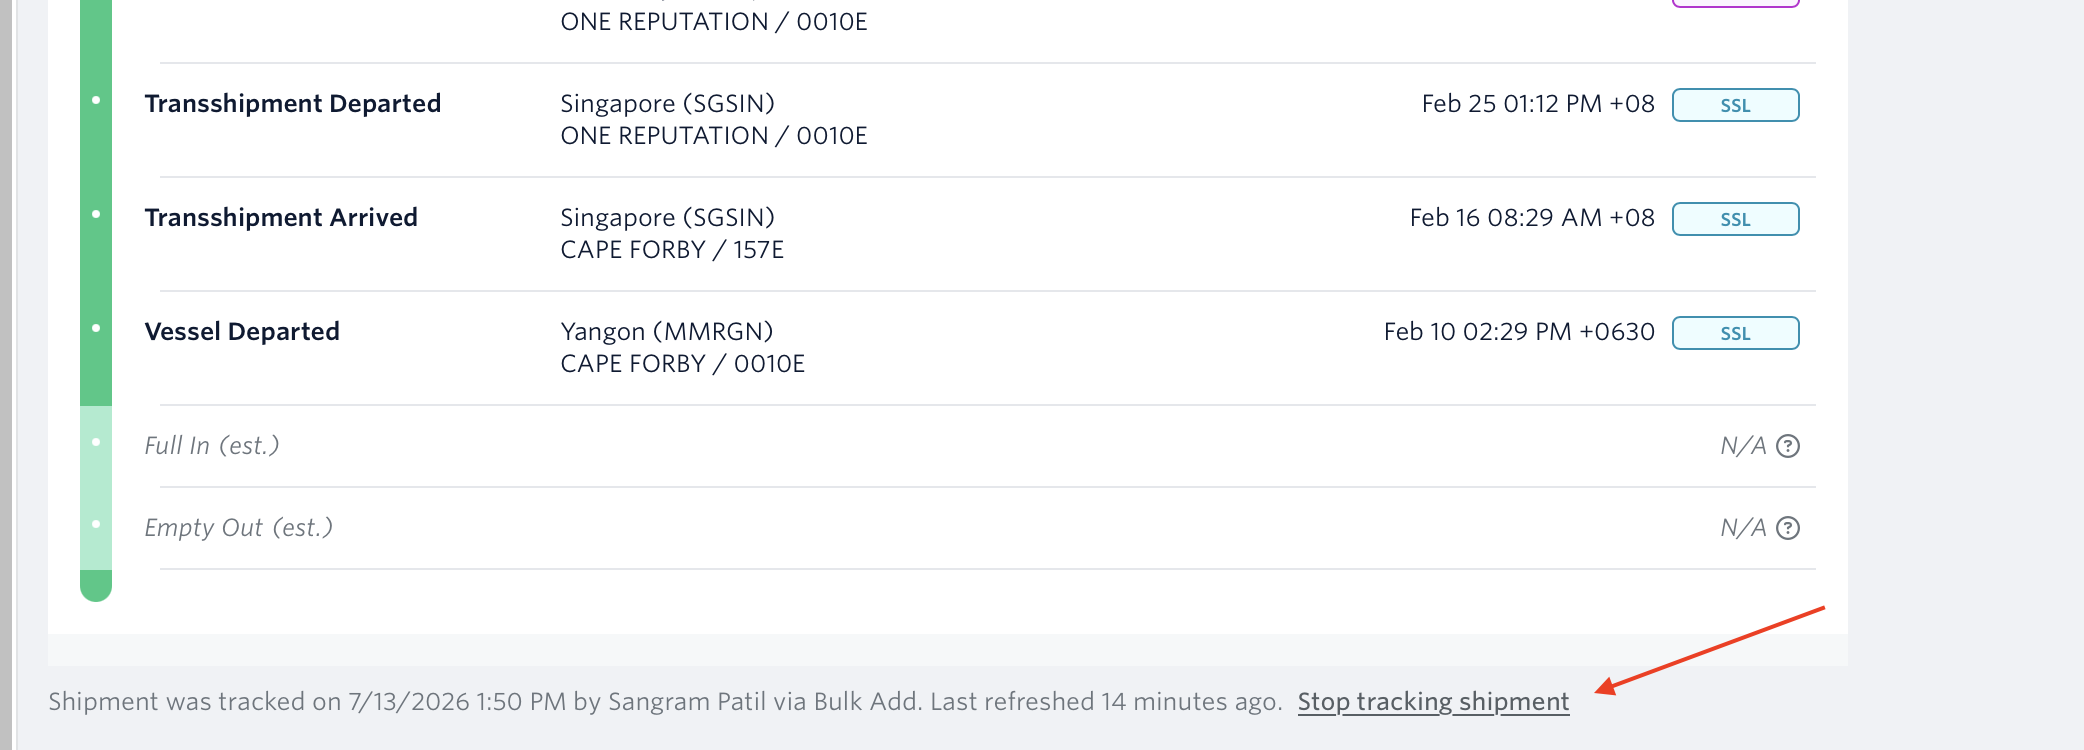
Task: Click the Feb 10 02:29 PM +0630 timestamp
Action: 1519,332
